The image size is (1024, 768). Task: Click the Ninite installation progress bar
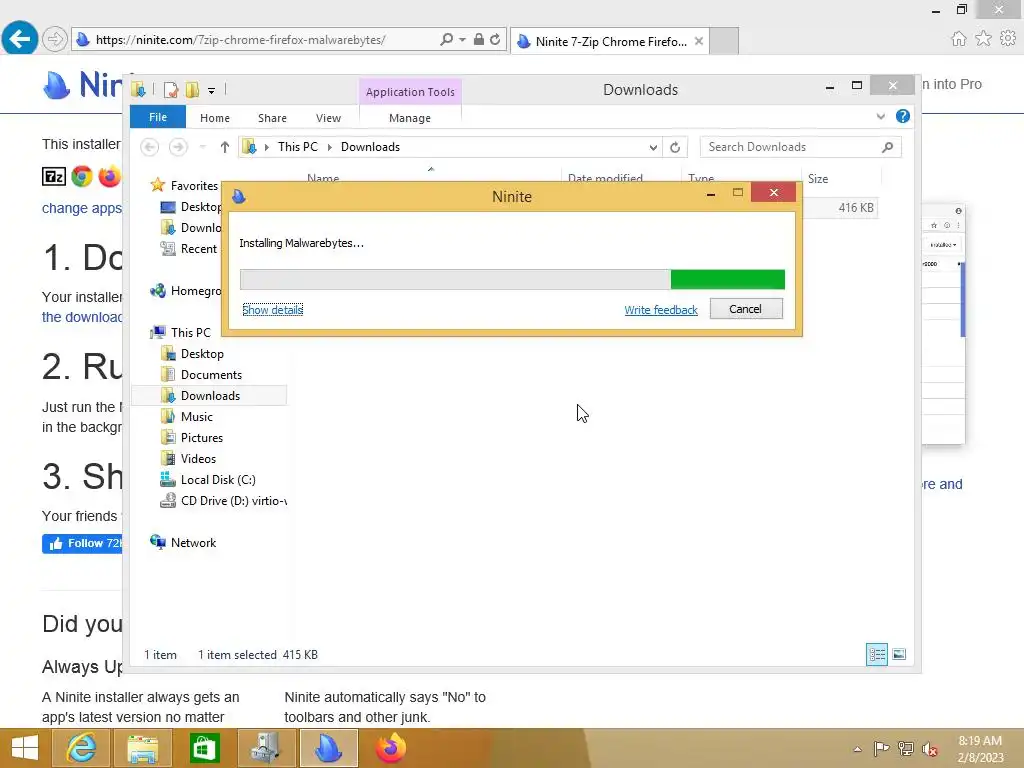[x=512, y=279]
